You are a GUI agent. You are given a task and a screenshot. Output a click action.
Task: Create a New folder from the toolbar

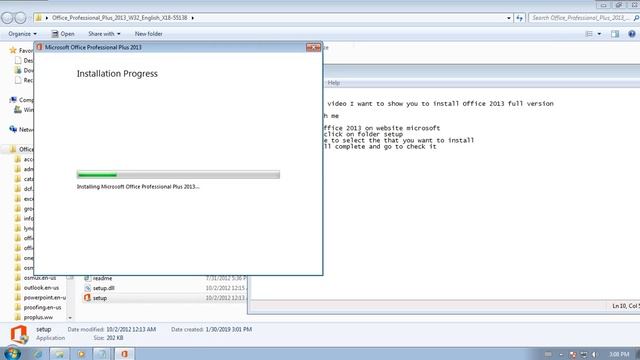(x=149, y=34)
